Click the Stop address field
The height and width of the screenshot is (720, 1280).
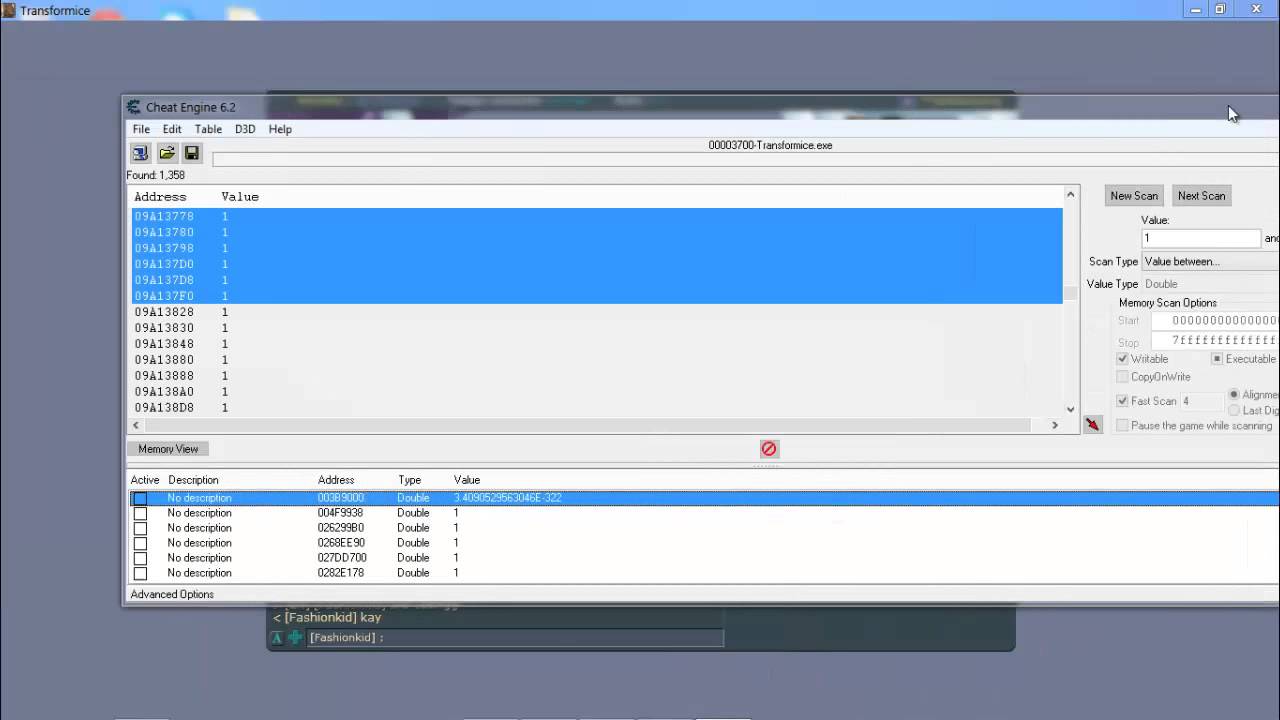[x=1215, y=341]
